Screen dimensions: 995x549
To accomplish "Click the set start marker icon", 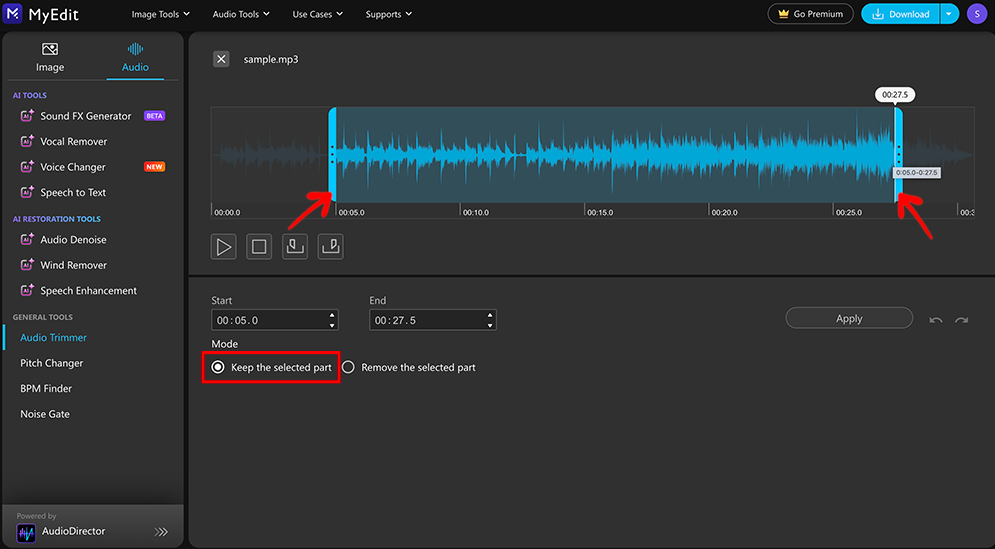I will point(295,247).
